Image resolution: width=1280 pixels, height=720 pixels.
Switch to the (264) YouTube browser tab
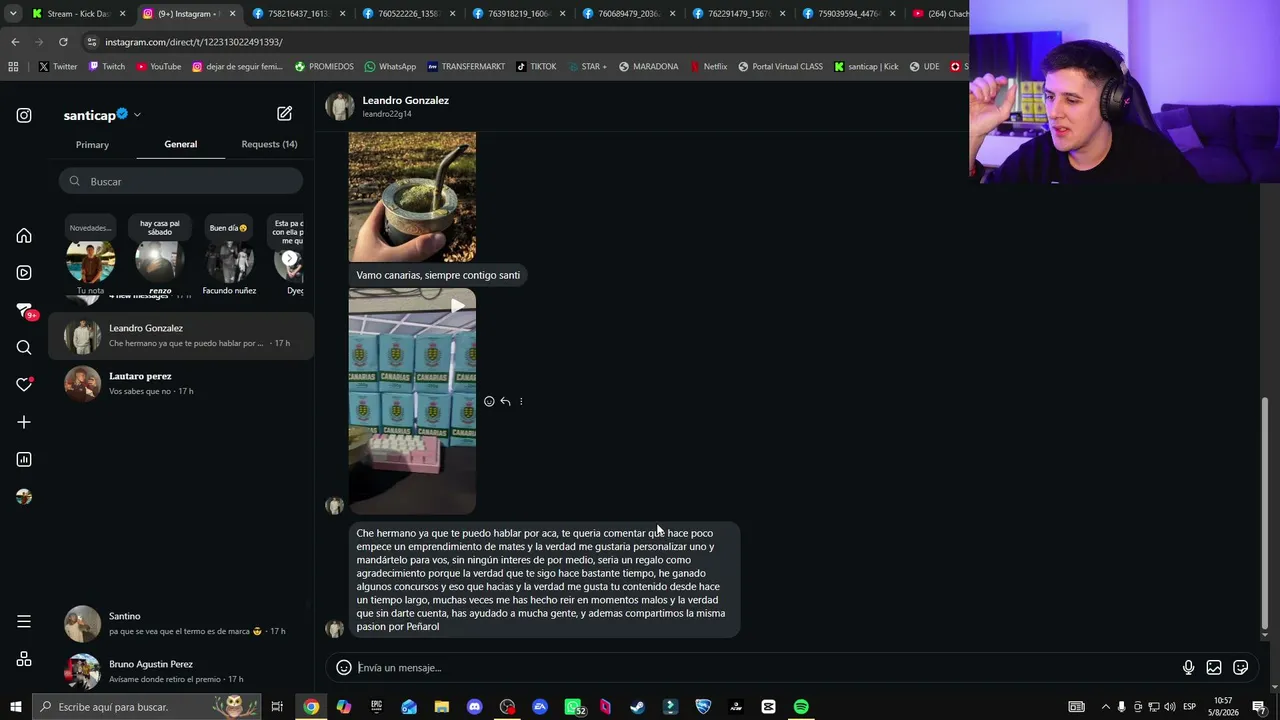[940, 14]
